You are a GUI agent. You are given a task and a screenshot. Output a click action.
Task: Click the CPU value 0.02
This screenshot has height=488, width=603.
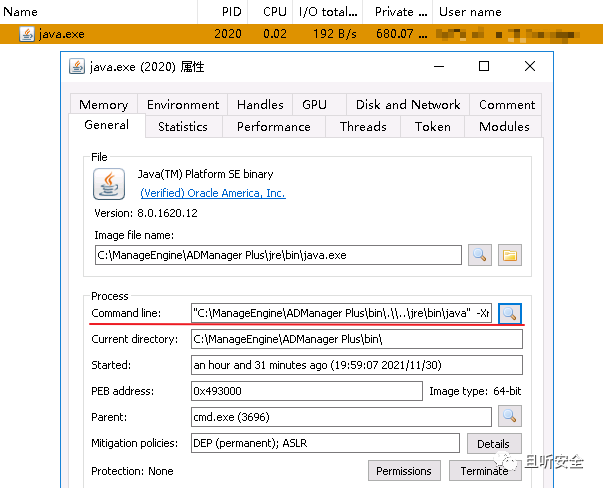pos(275,34)
